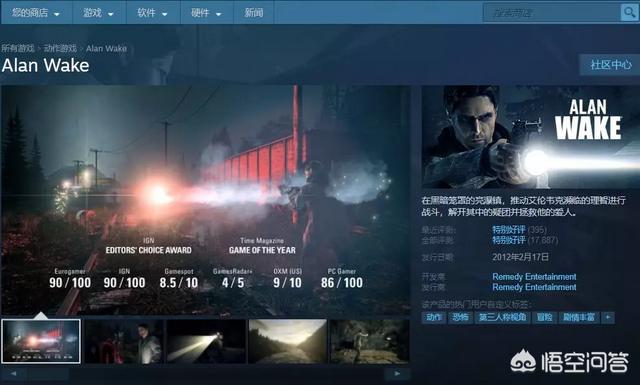Click the main screenshot with review scores
The image size is (640, 385).
click(205, 200)
